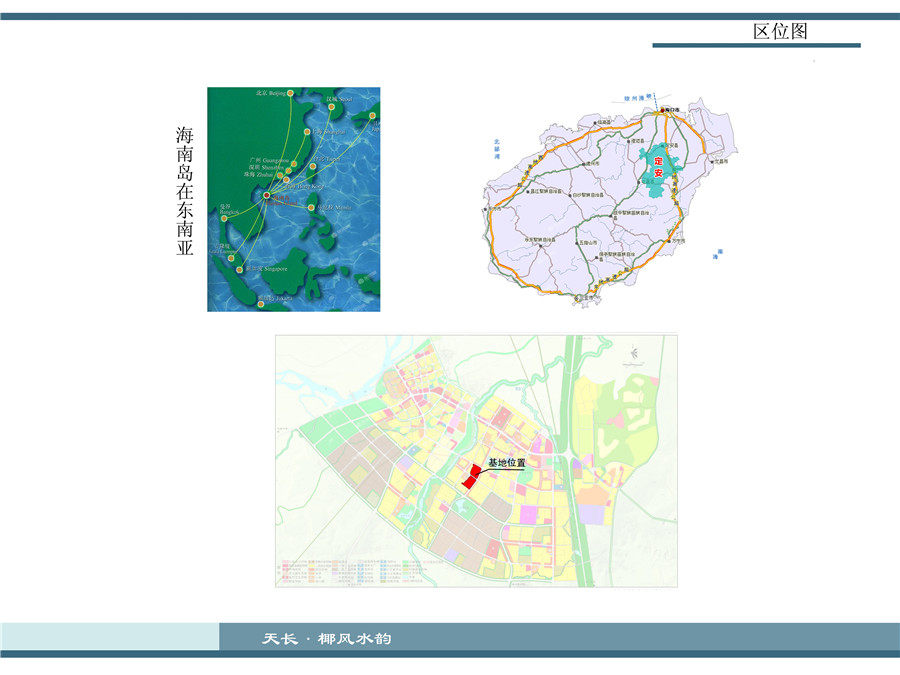Click the 区位图 slide title
The height and width of the screenshot is (675, 900).
coord(780,31)
